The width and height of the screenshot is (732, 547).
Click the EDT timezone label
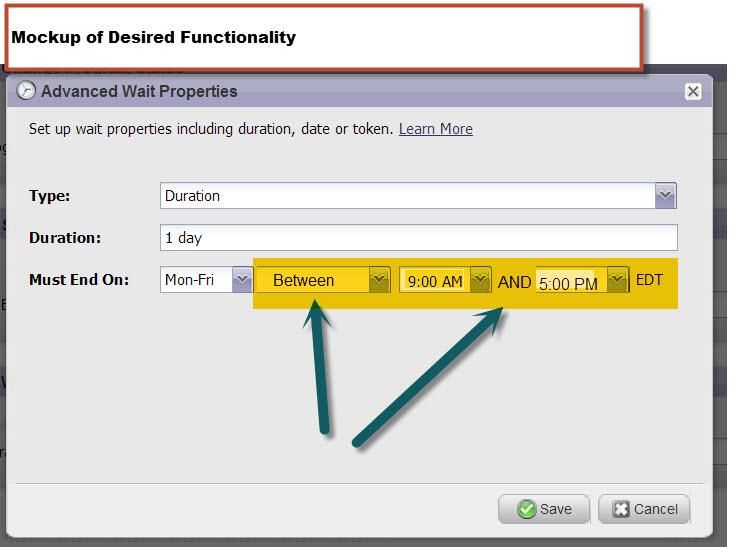coord(649,280)
